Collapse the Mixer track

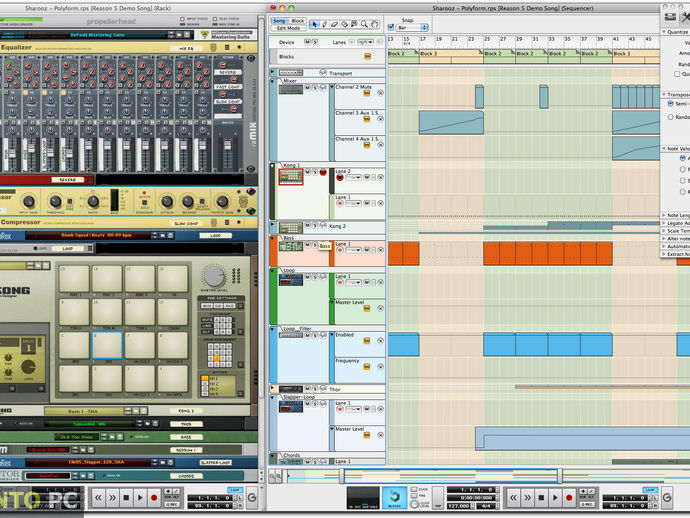(x=273, y=81)
